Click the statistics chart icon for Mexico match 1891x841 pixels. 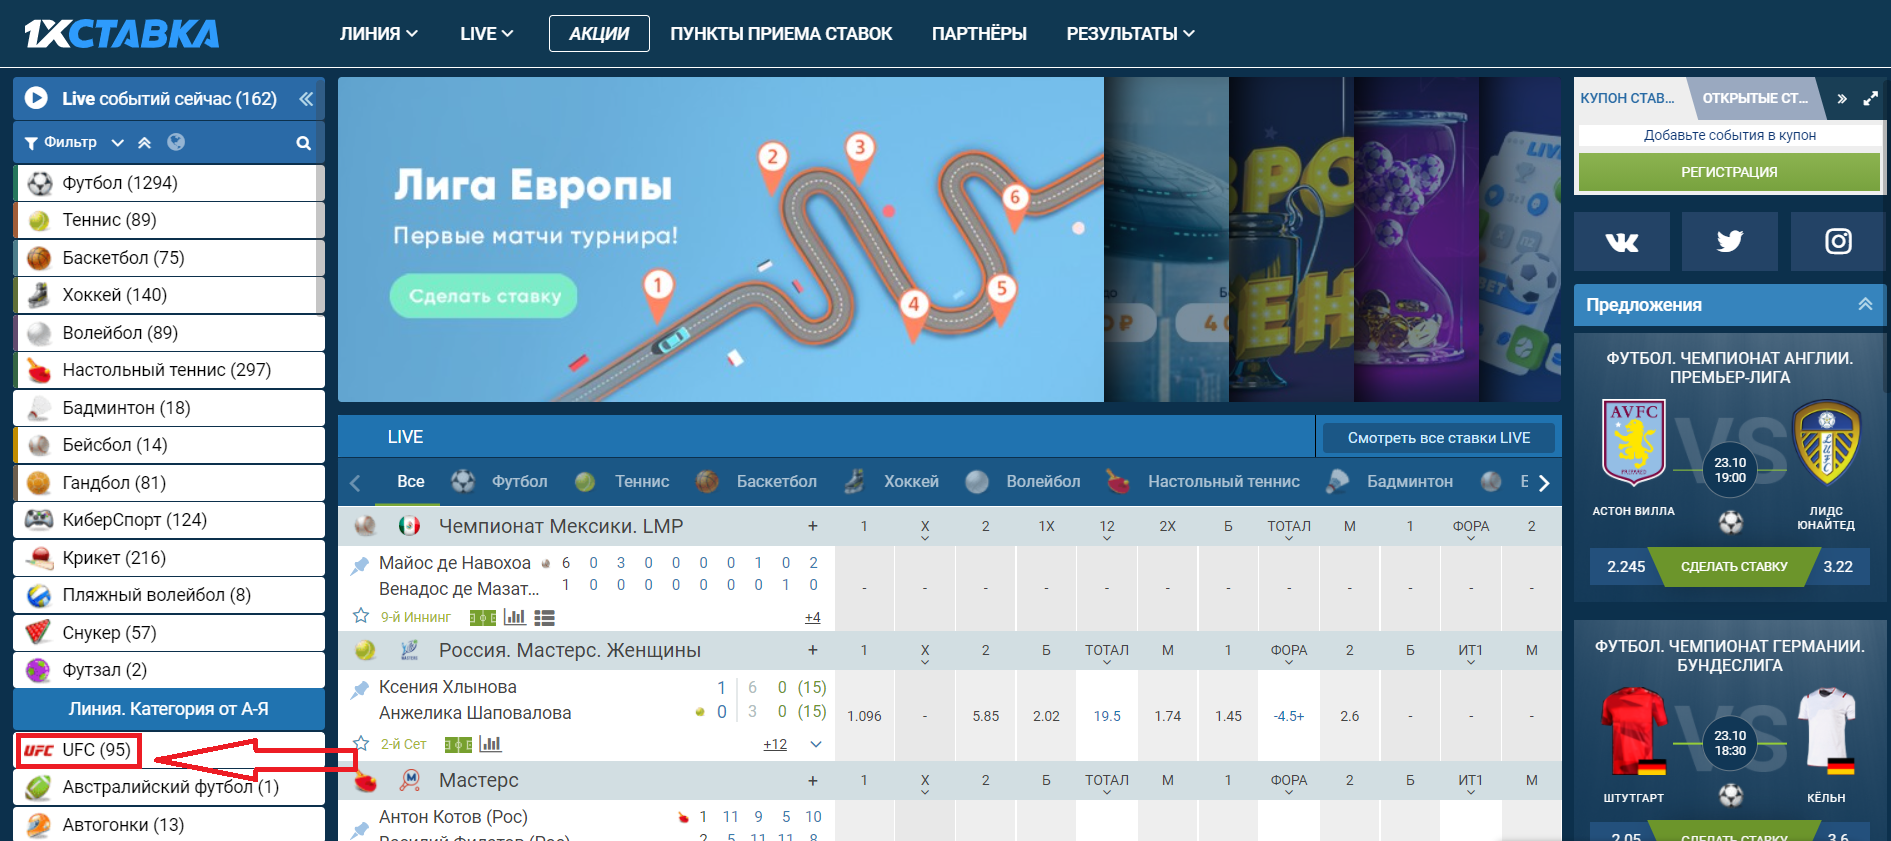pos(514,617)
